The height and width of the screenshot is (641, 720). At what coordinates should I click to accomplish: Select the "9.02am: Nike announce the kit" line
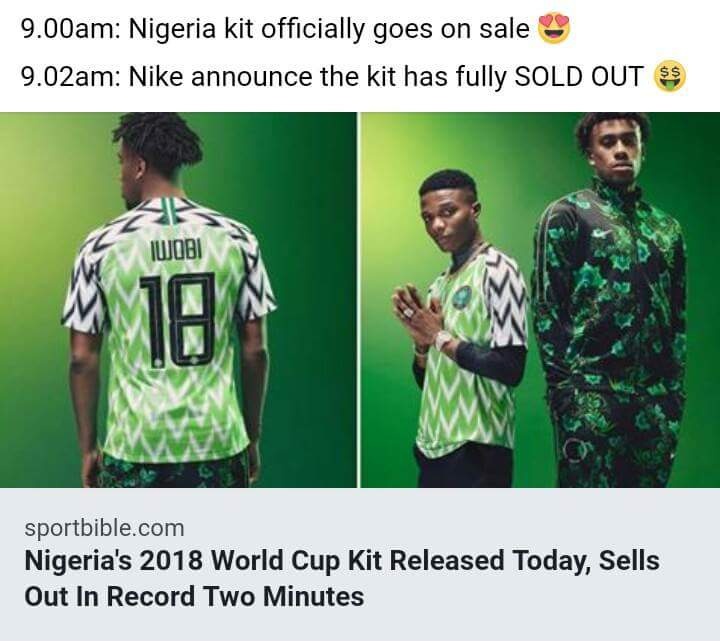point(330,77)
